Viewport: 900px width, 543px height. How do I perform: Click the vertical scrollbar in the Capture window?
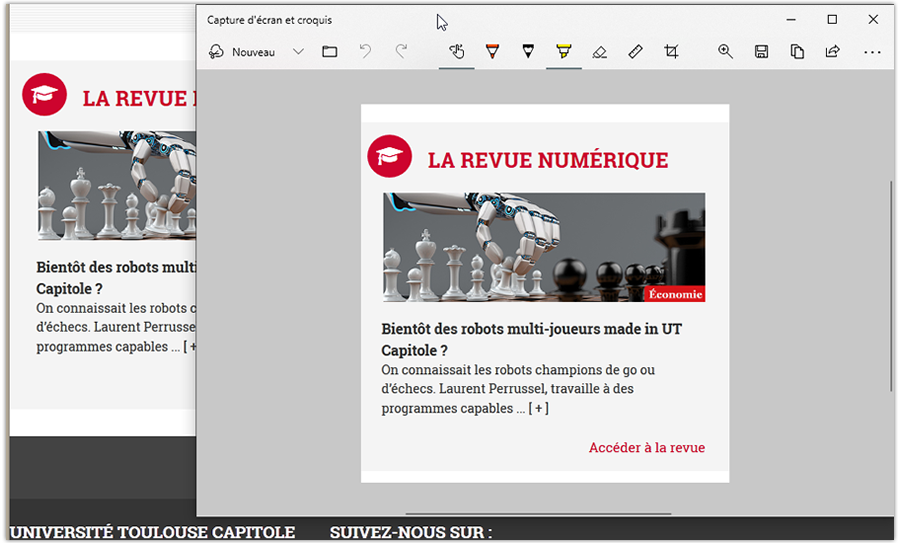tap(891, 285)
